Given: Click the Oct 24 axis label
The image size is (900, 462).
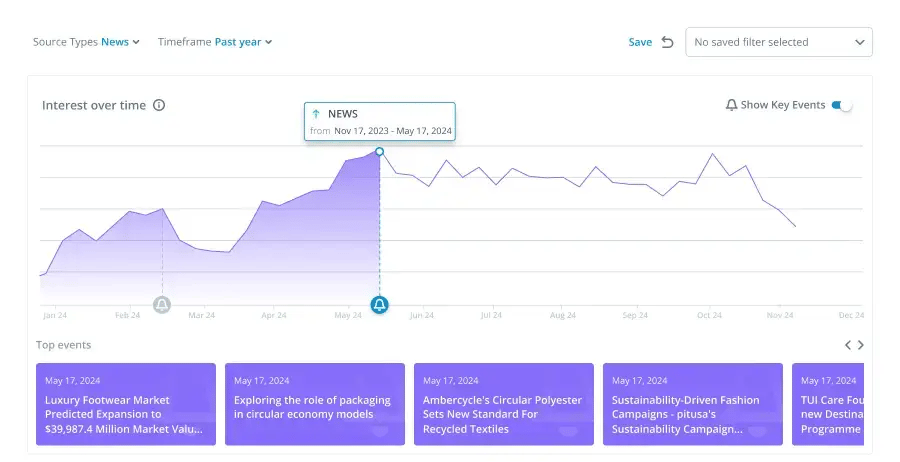Looking at the screenshot, I should point(709,315).
